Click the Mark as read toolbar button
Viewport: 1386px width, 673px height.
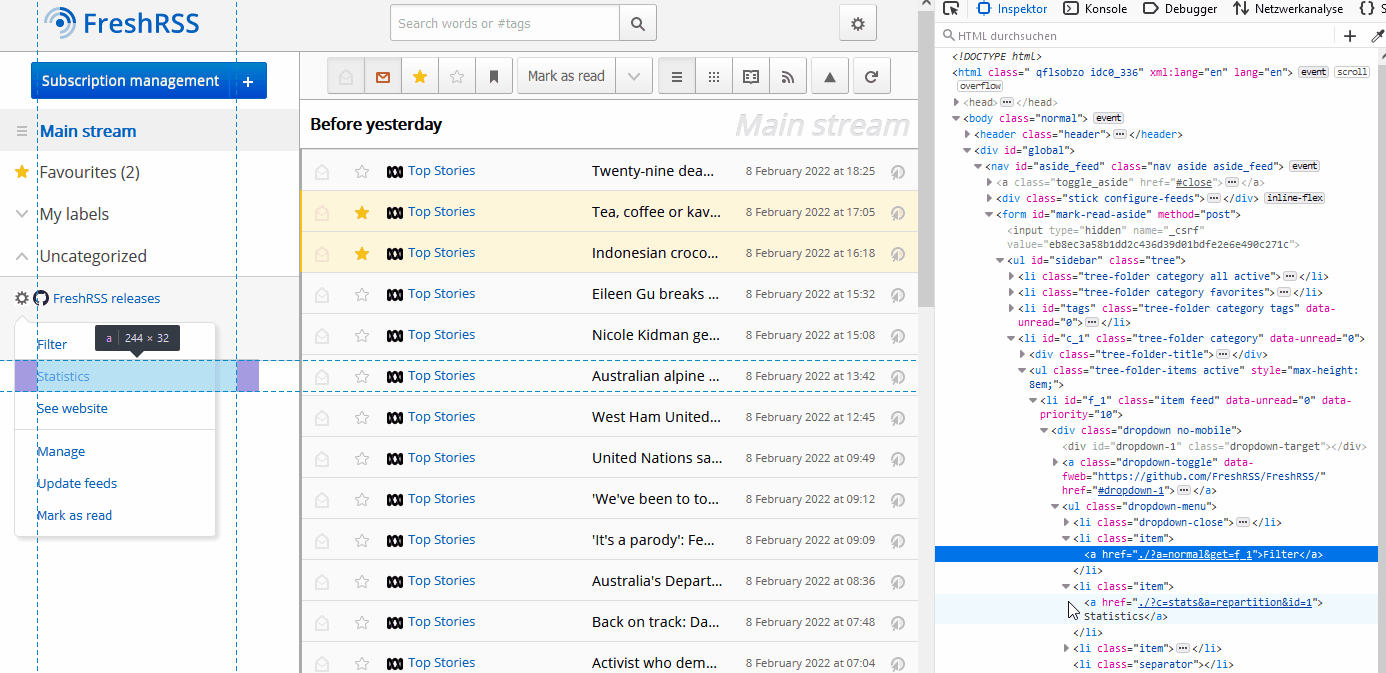[566, 76]
